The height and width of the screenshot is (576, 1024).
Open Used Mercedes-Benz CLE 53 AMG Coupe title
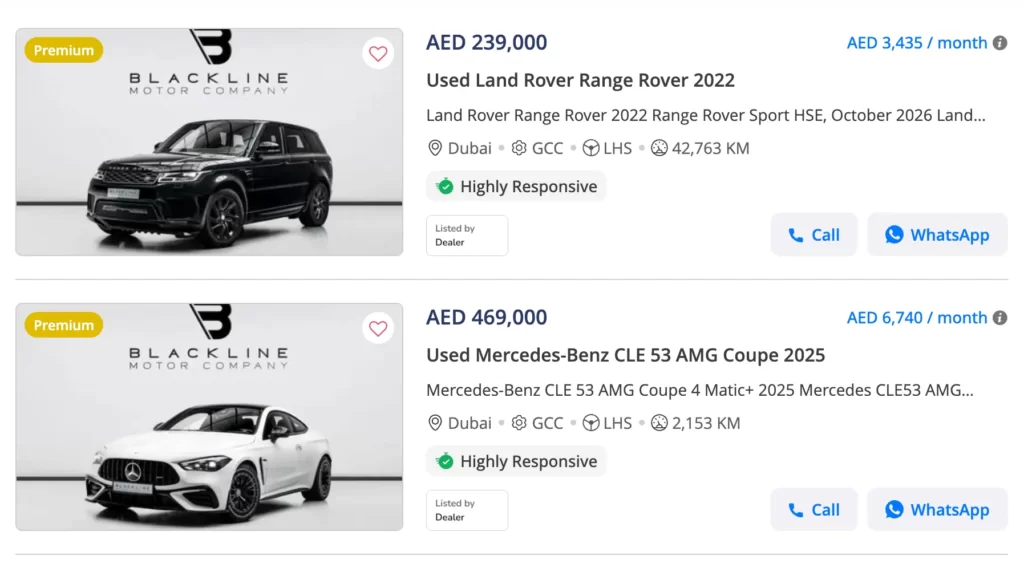[625, 355]
